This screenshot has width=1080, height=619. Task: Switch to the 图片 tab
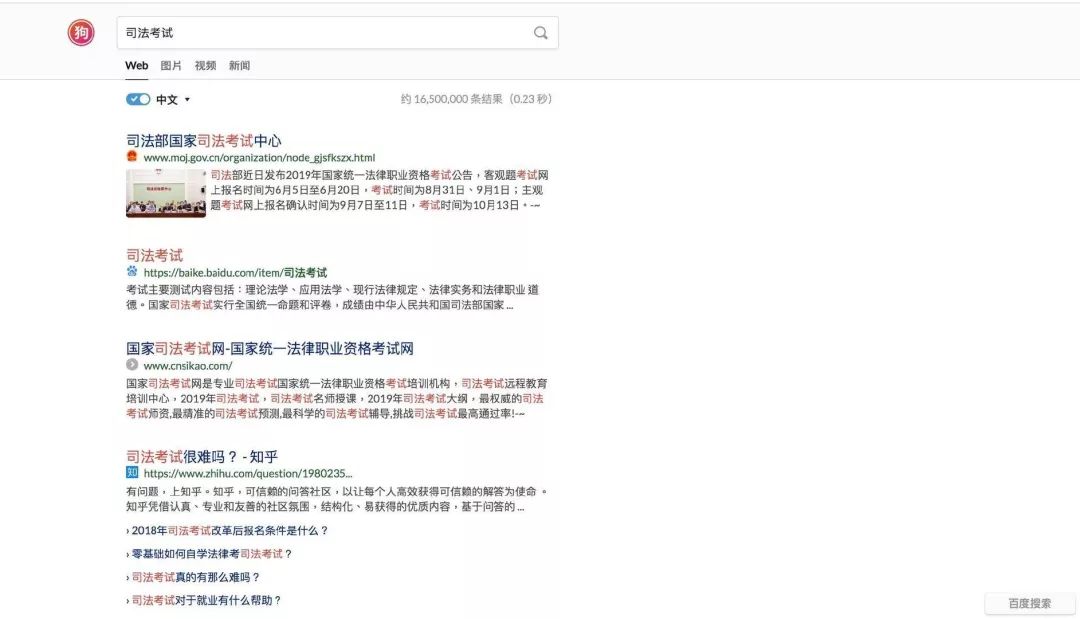[x=171, y=65]
